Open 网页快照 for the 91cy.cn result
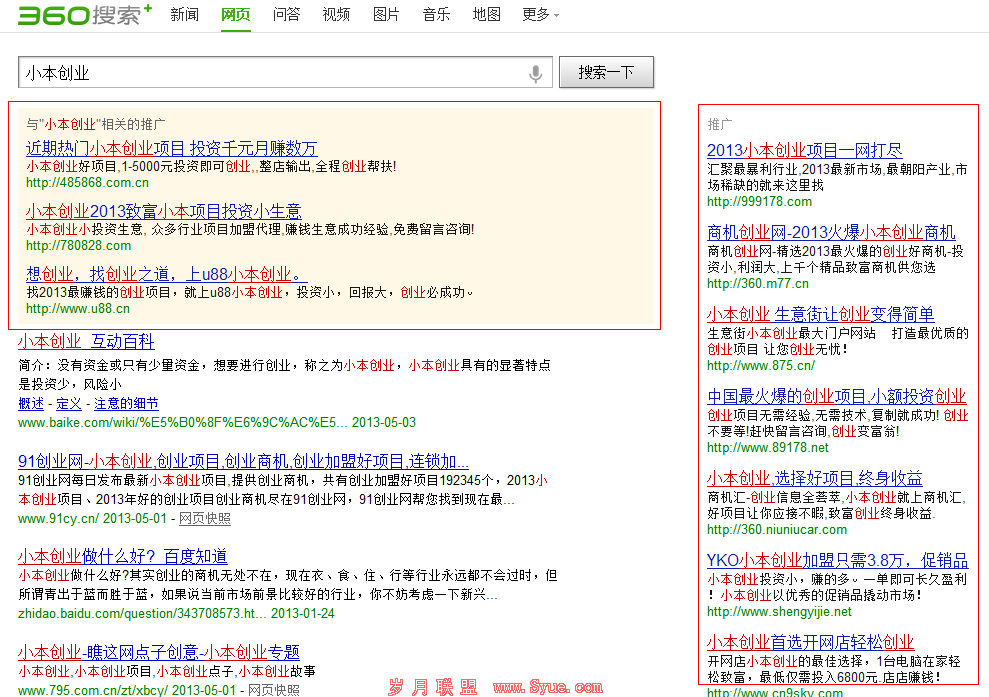 click(204, 519)
